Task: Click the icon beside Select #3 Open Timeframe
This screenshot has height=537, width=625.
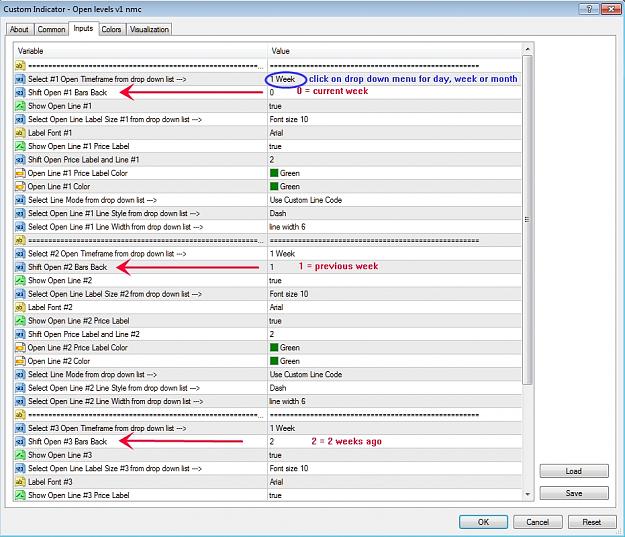Action: (20, 428)
